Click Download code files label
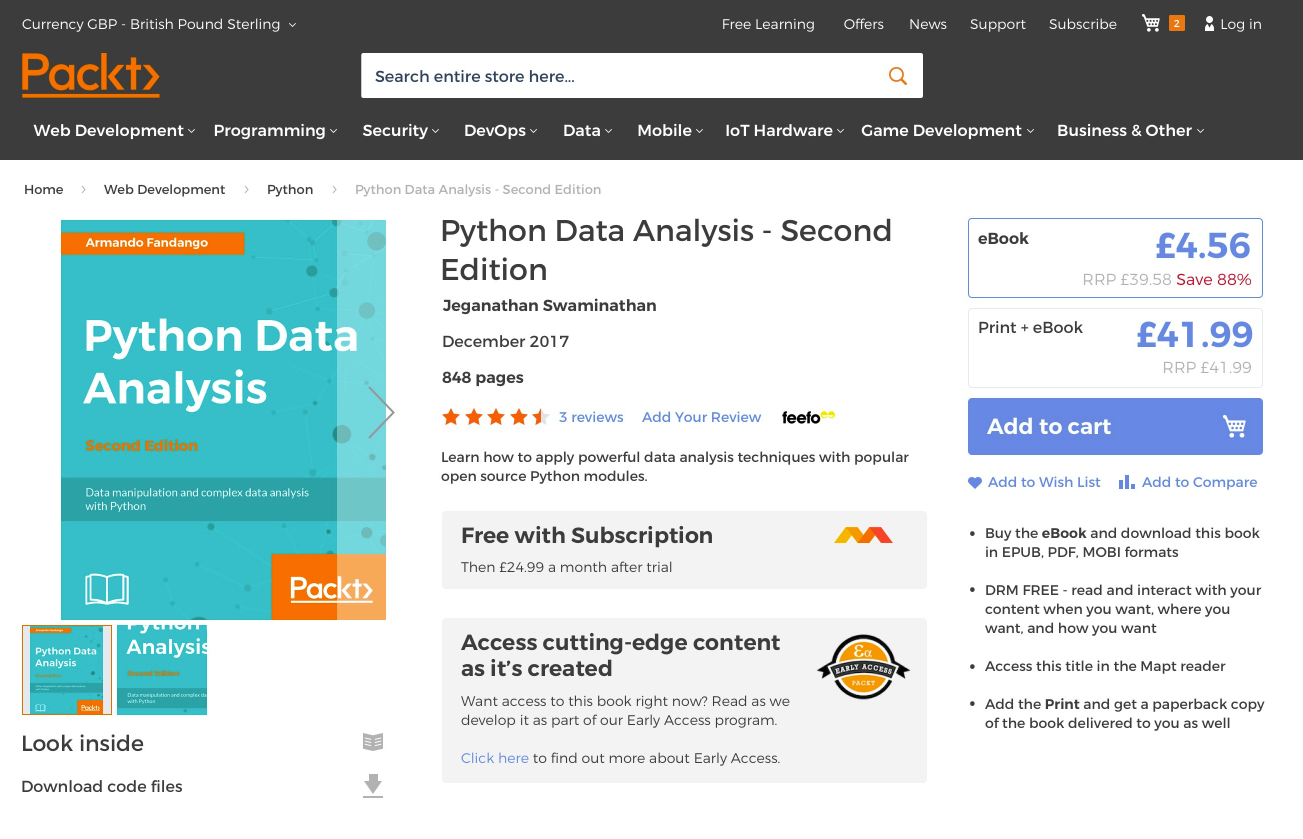Image resolution: width=1303 pixels, height=839 pixels. 102,786
